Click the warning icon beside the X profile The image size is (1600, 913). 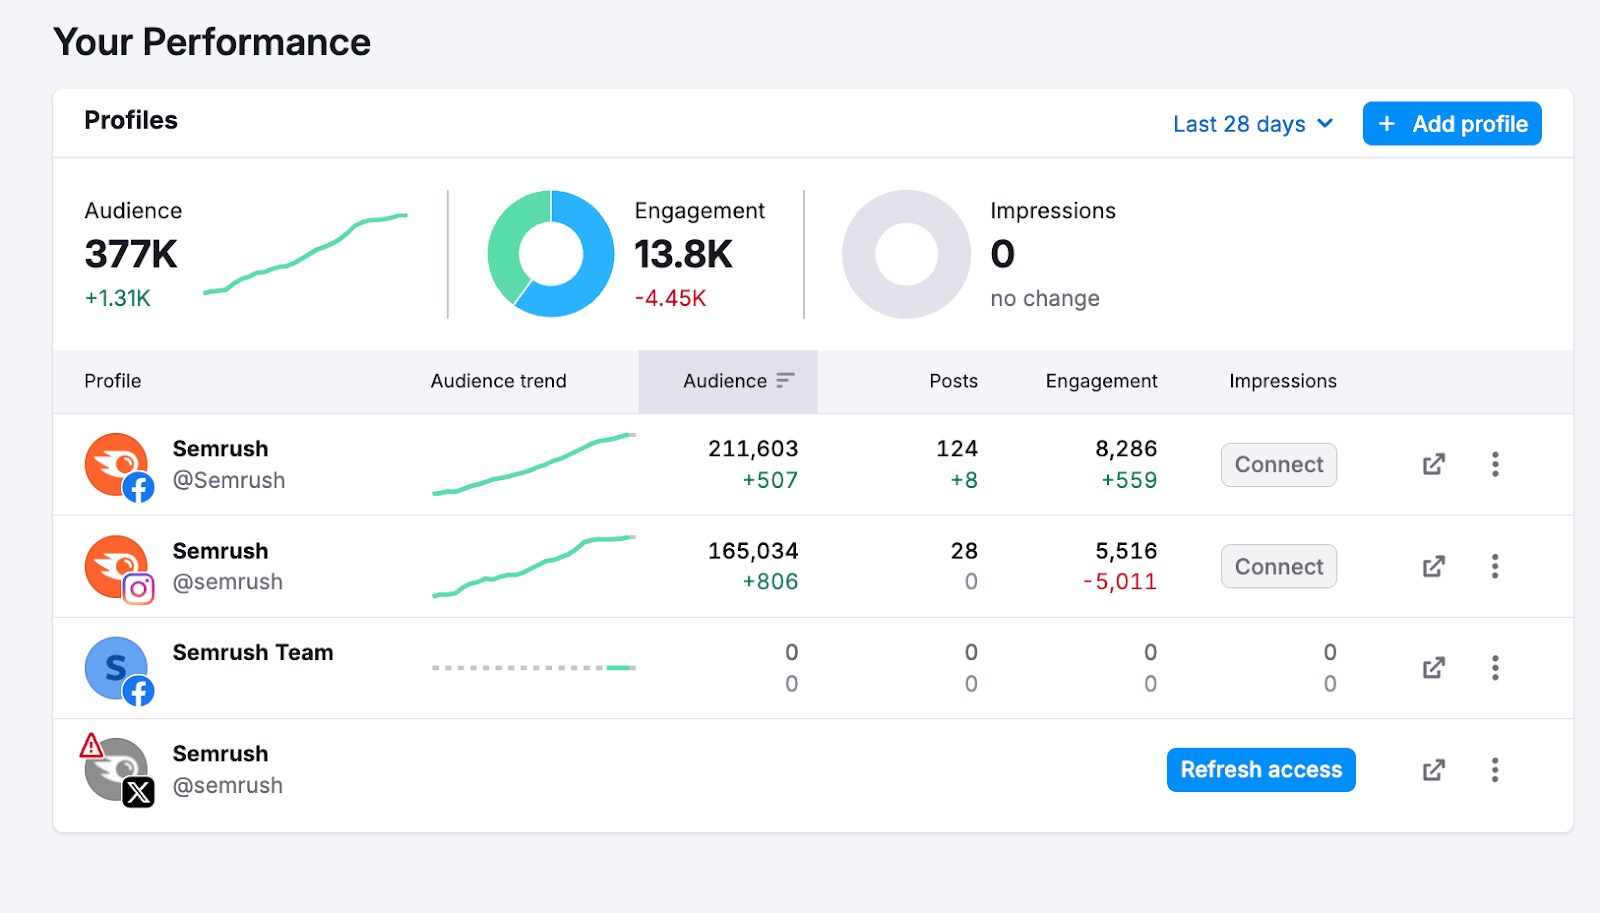tap(91, 745)
